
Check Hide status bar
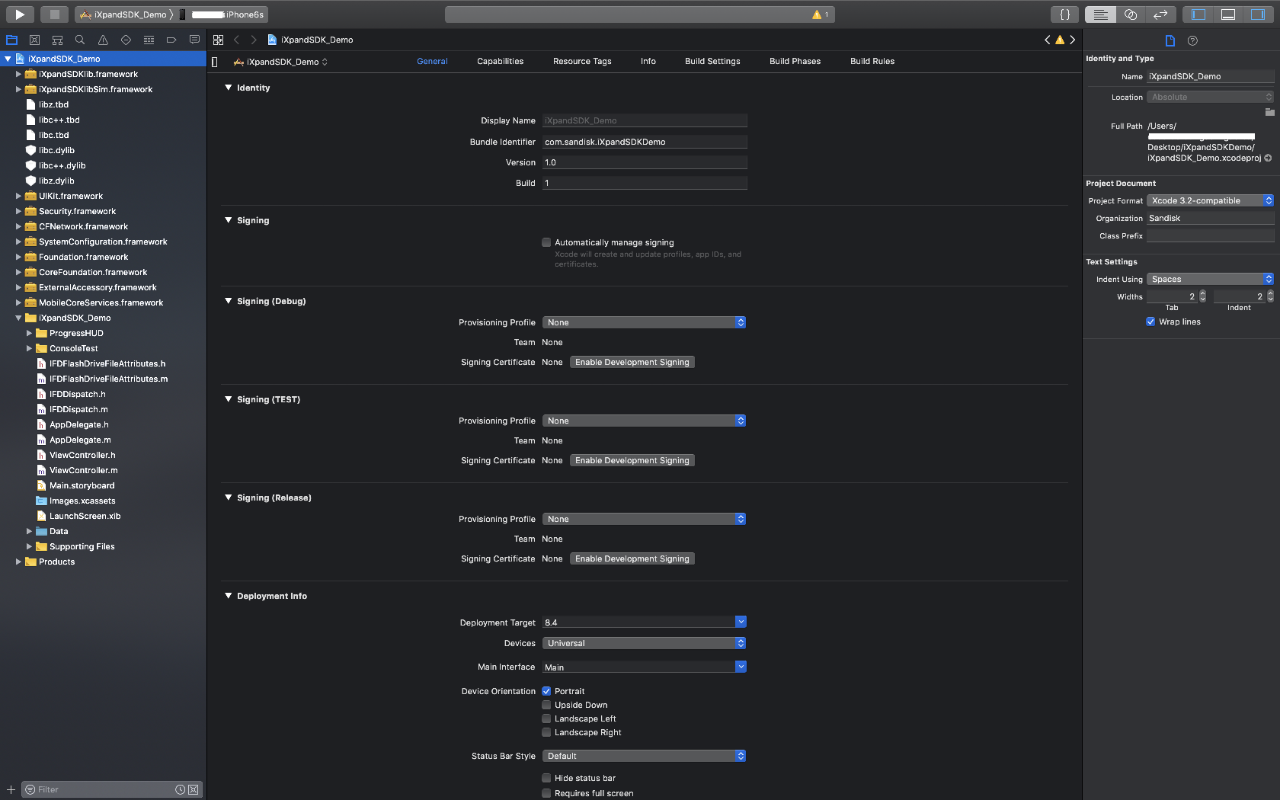[x=547, y=778]
